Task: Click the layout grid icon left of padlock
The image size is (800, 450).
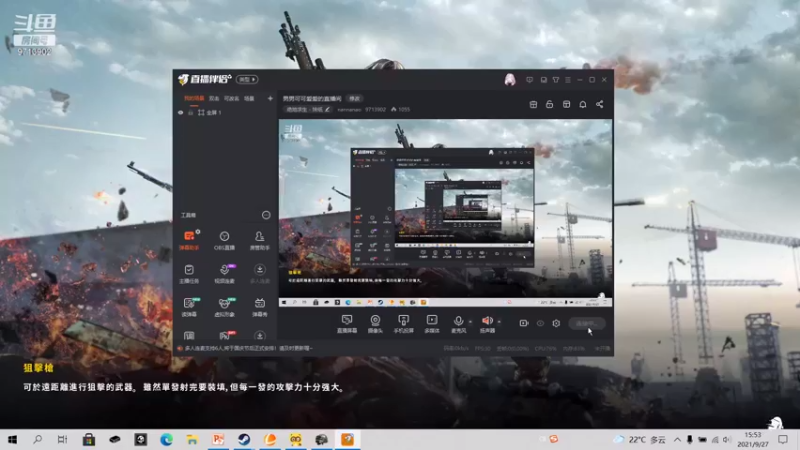Action: (x=533, y=104)
